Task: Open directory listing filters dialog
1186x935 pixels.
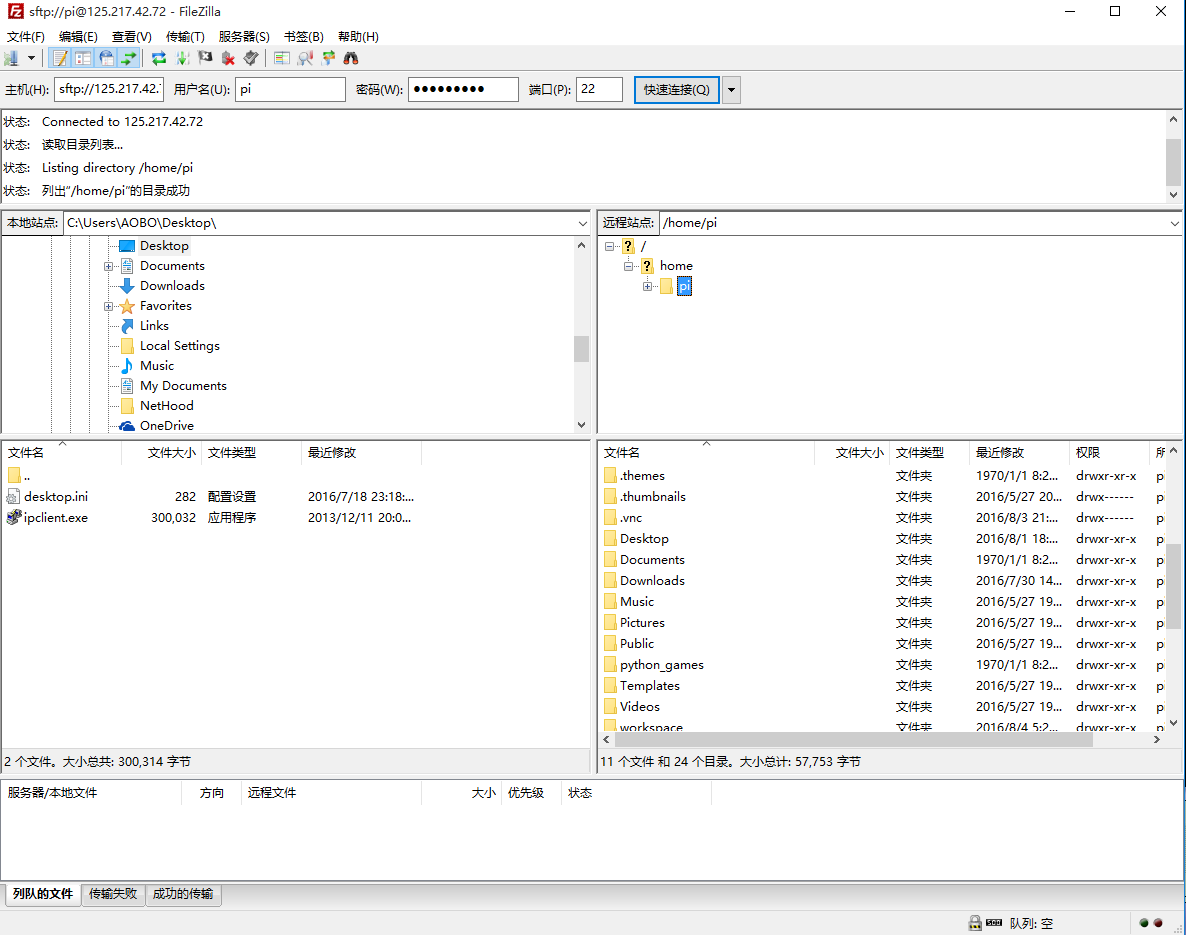Action: (281, 58)
